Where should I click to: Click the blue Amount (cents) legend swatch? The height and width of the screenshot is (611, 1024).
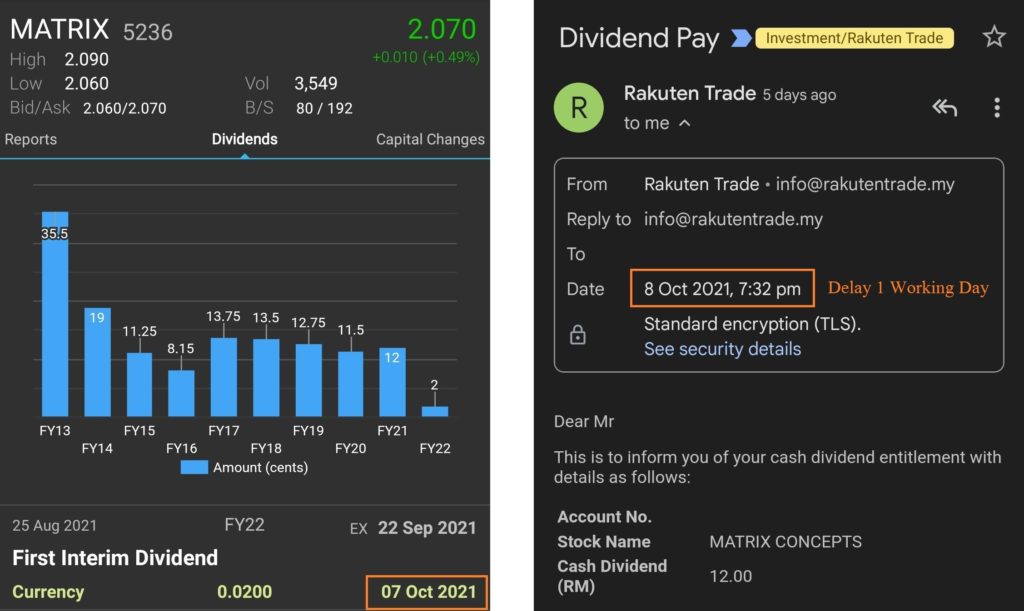[x=194, y=467]
